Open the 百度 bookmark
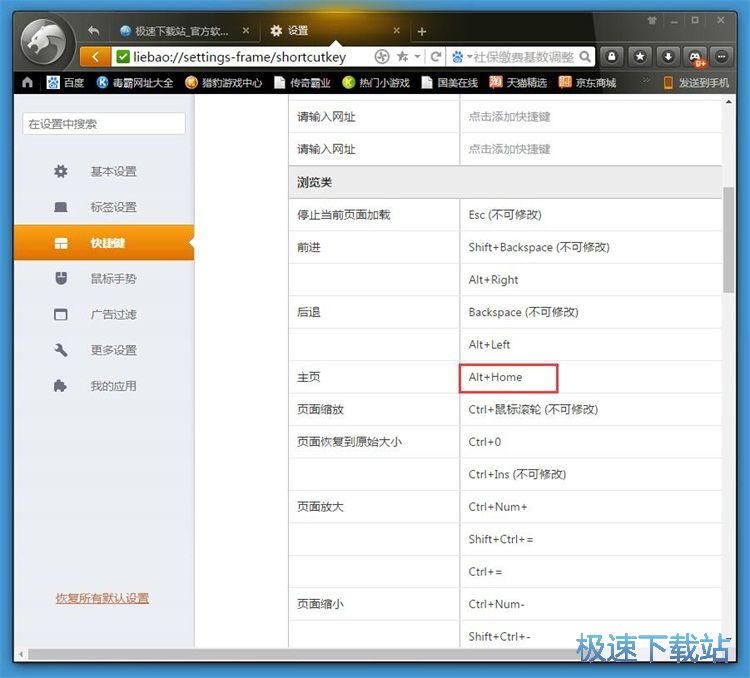Screen dimensions: 750x678 pyautogui.click(x=66, y=82)
